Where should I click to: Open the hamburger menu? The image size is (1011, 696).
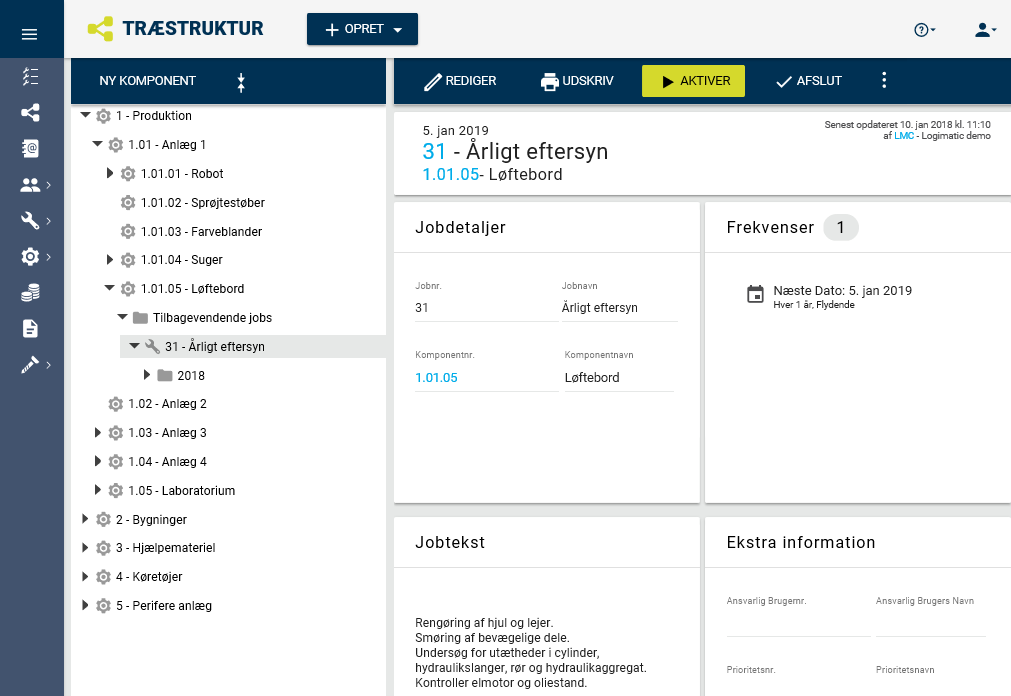tap(30, 34)
